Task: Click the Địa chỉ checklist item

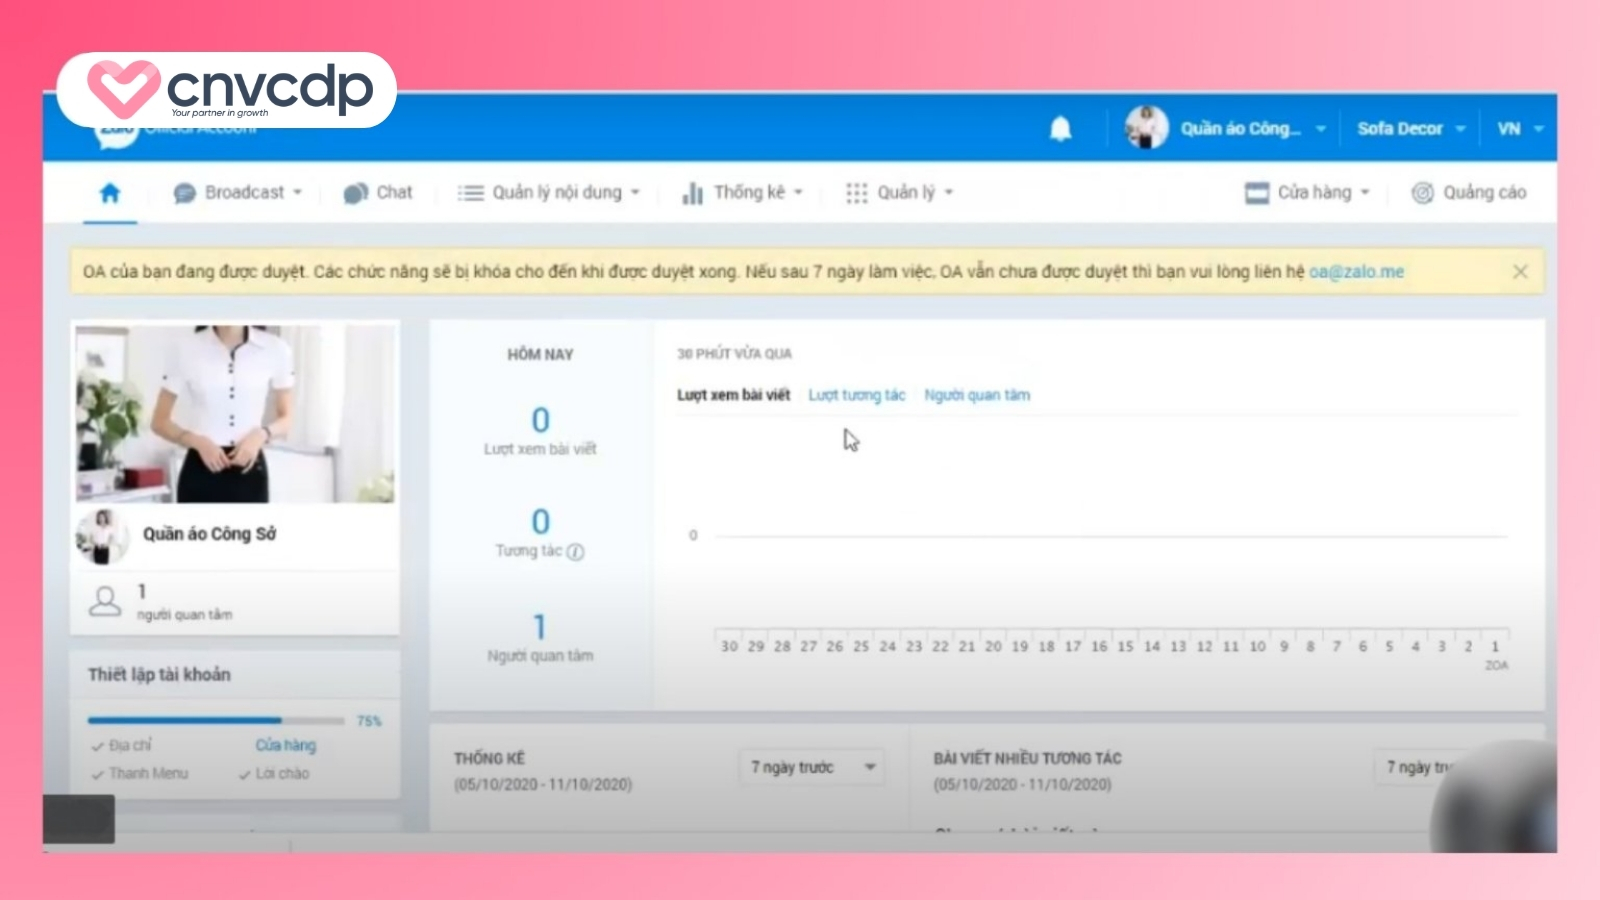Action: (x=121, y=745)
